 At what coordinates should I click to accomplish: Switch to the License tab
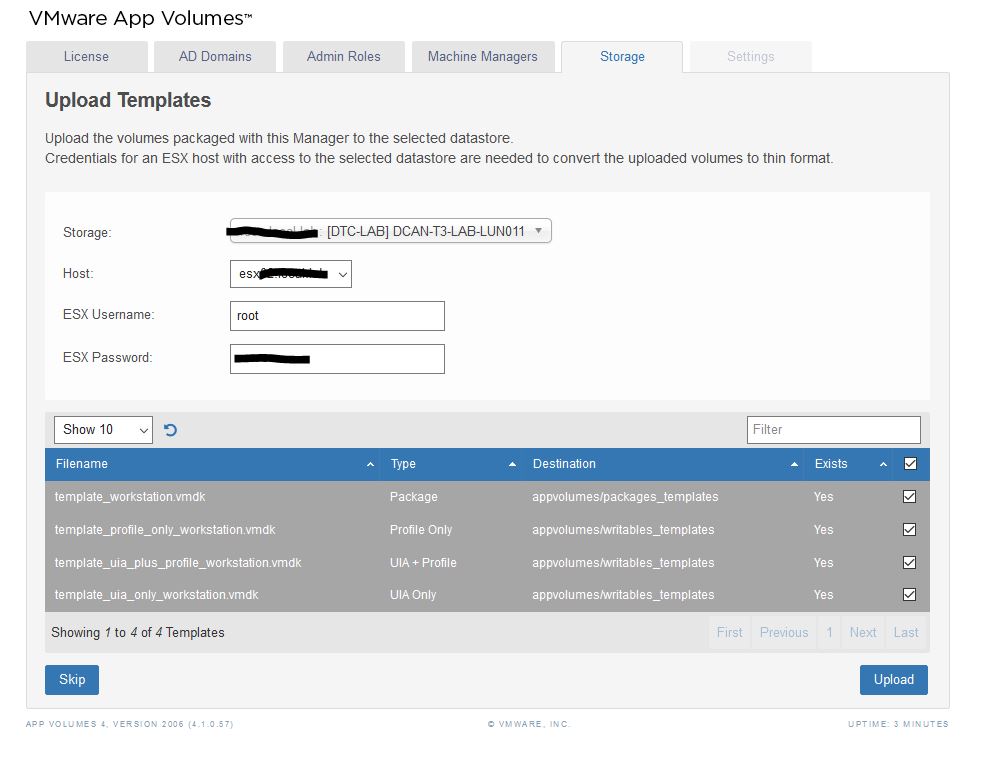pyautogui.click(x=87, y=57)
